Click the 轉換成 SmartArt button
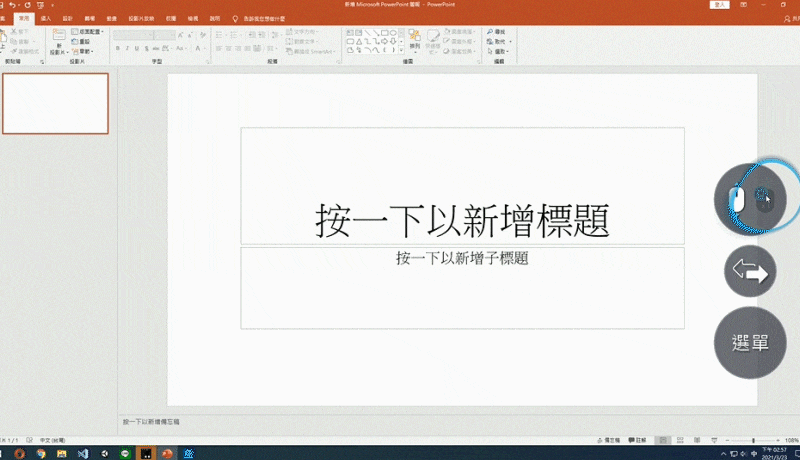 pyautogui.click(x=310, y=51)
